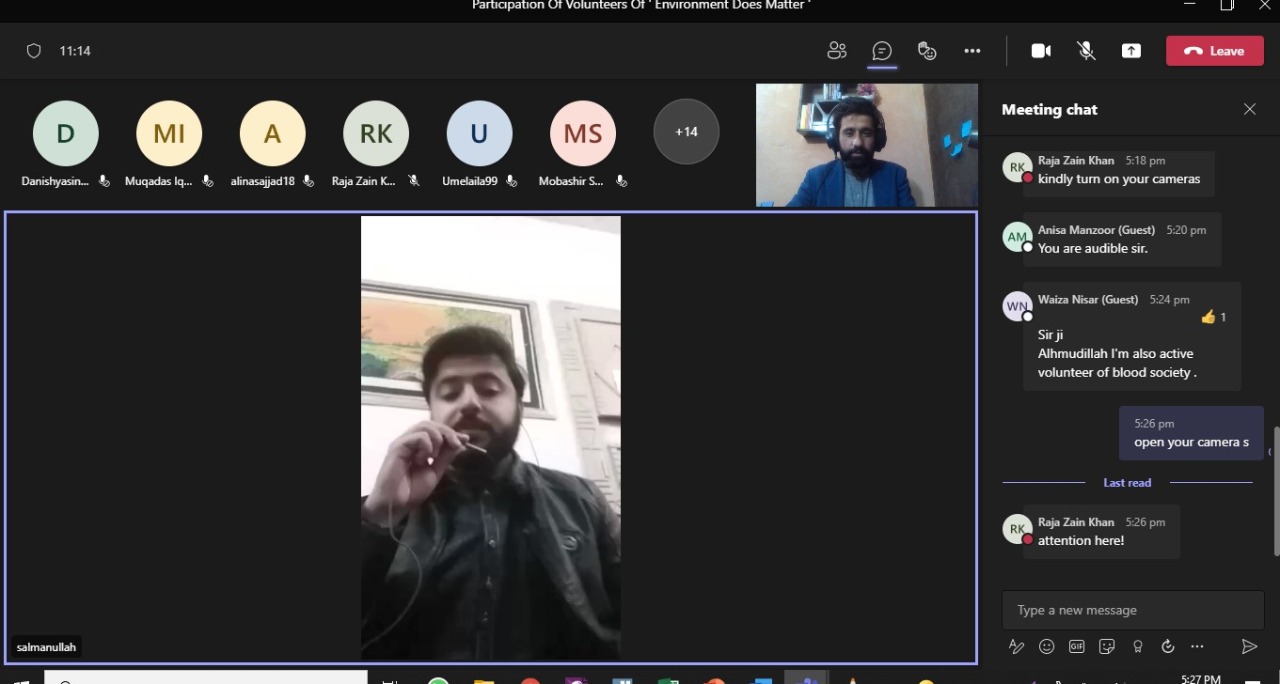1280x684 pixels.
Task: Expand the +14 additional participants bubble
Action: (x=686, y=132)
